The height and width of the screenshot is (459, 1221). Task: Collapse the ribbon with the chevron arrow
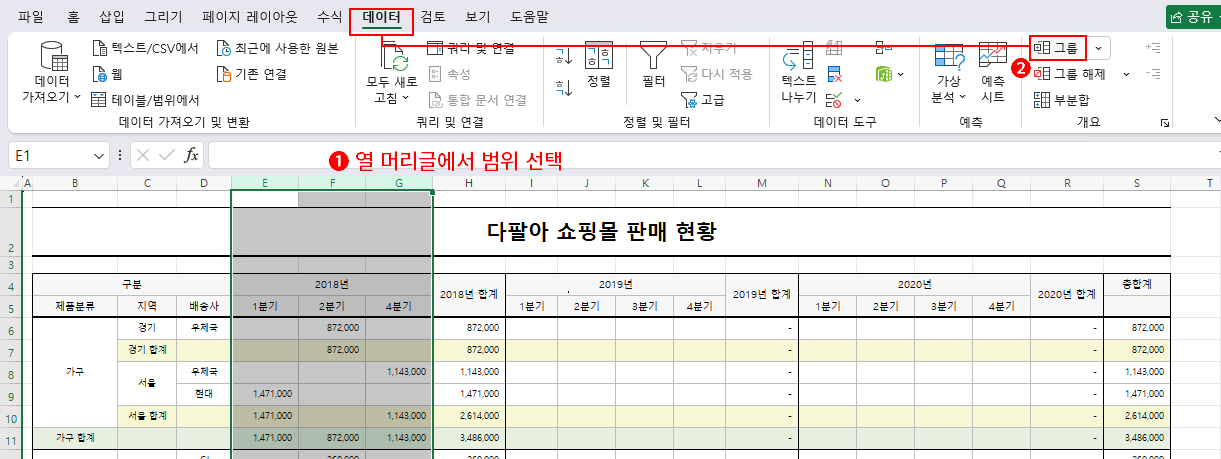1217,120
